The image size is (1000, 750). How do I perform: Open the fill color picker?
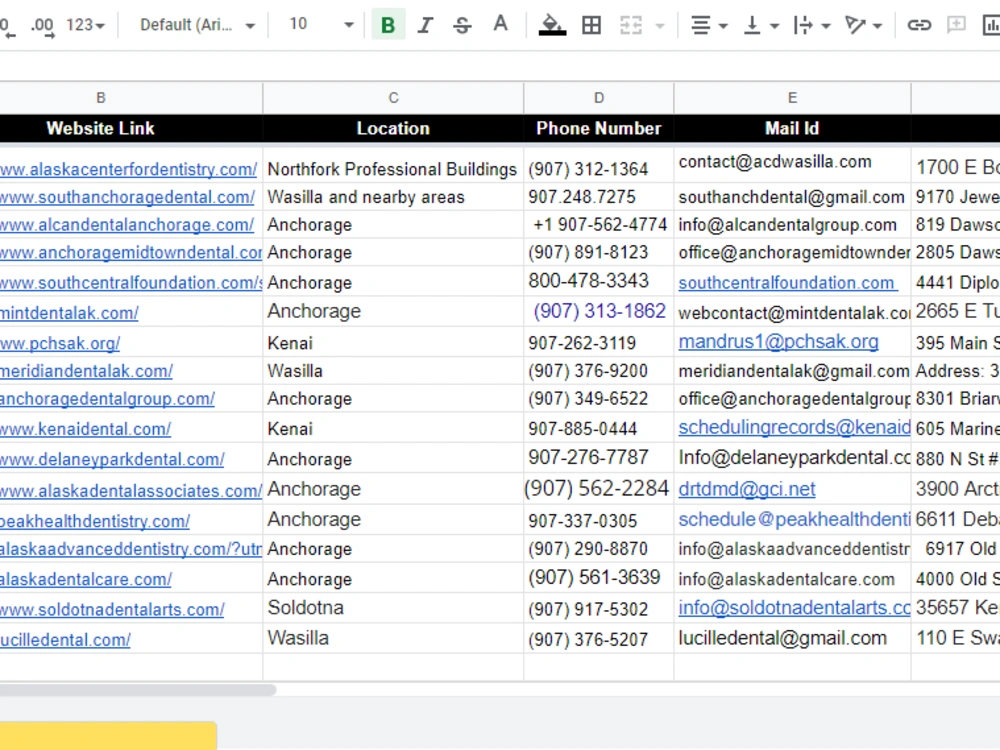[x=552, y=25]
